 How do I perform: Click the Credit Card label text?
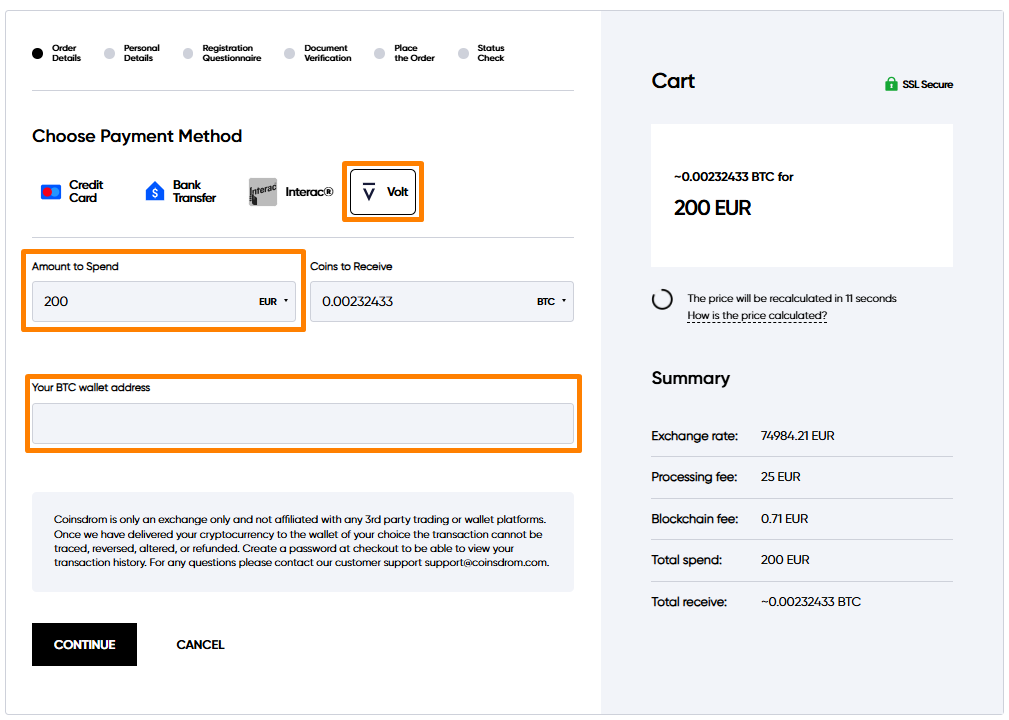(x=86, y=191)
